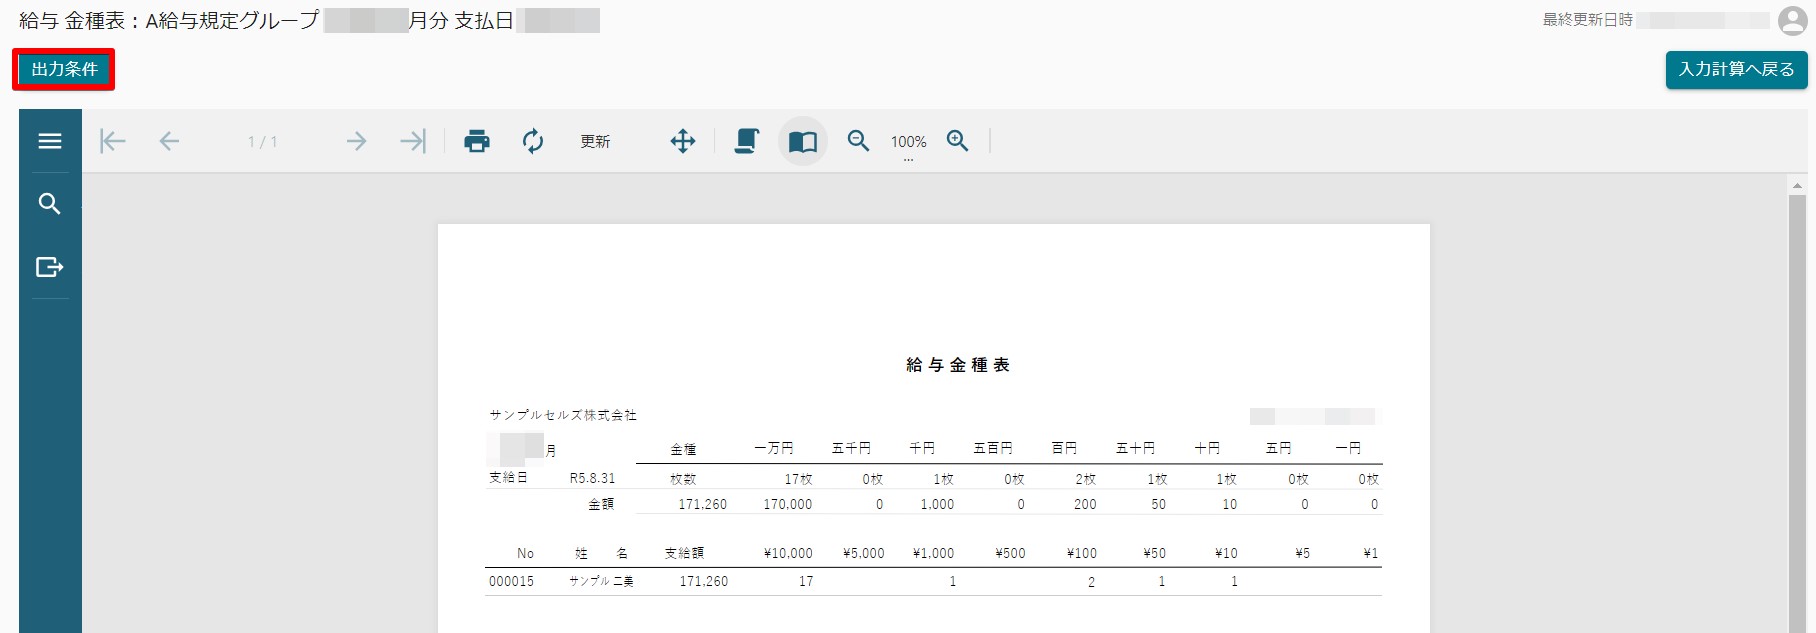The height and width of the screenshot is (633, 1816).
Task: Jump to the last page
Action: pyautogui.click(x=413, y=141)
